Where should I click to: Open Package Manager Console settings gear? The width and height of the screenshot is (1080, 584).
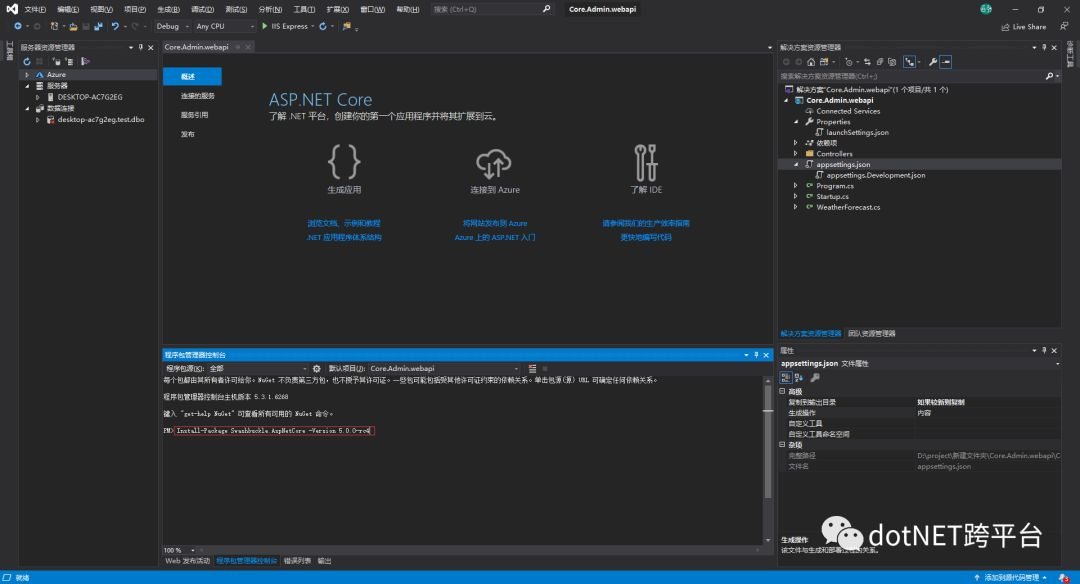pyautogui.click(x=317, y=368)
